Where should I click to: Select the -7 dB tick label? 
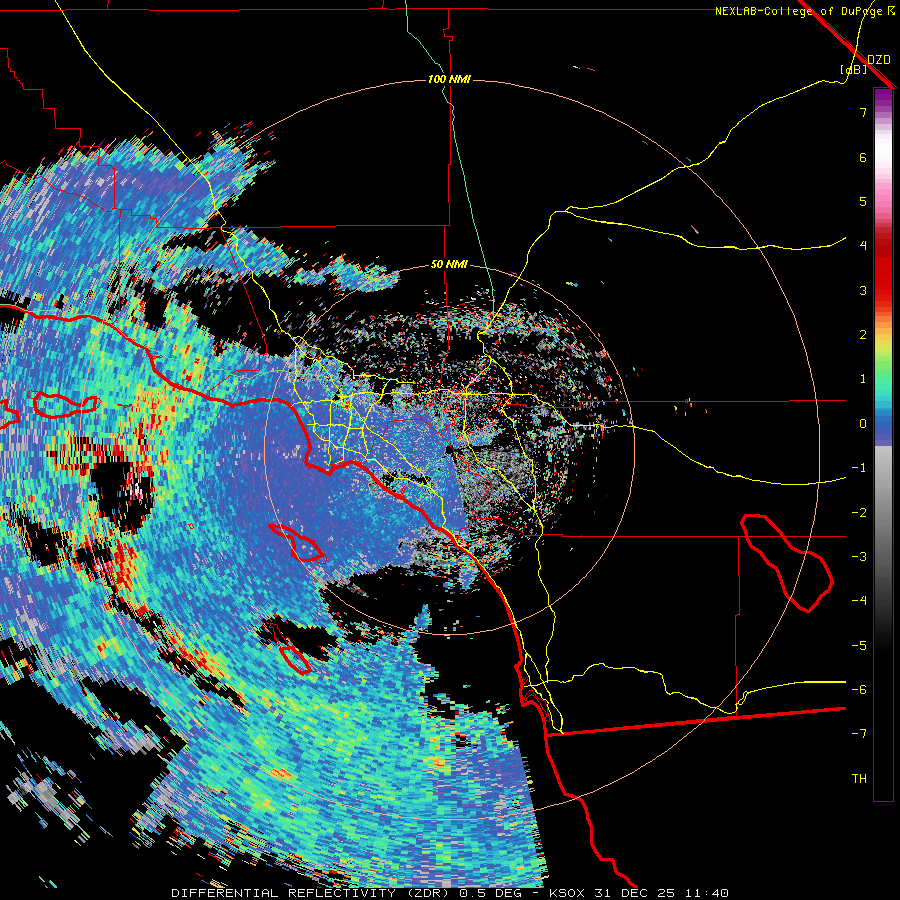(x=859, y=734)
